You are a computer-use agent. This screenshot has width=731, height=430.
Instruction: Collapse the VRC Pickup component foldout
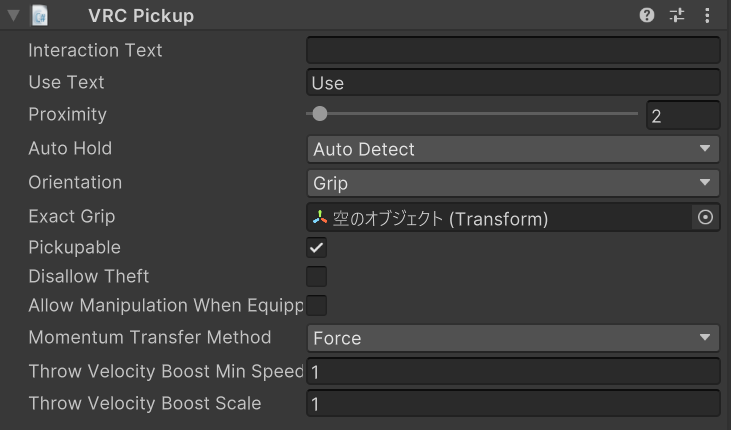(14, 16)
